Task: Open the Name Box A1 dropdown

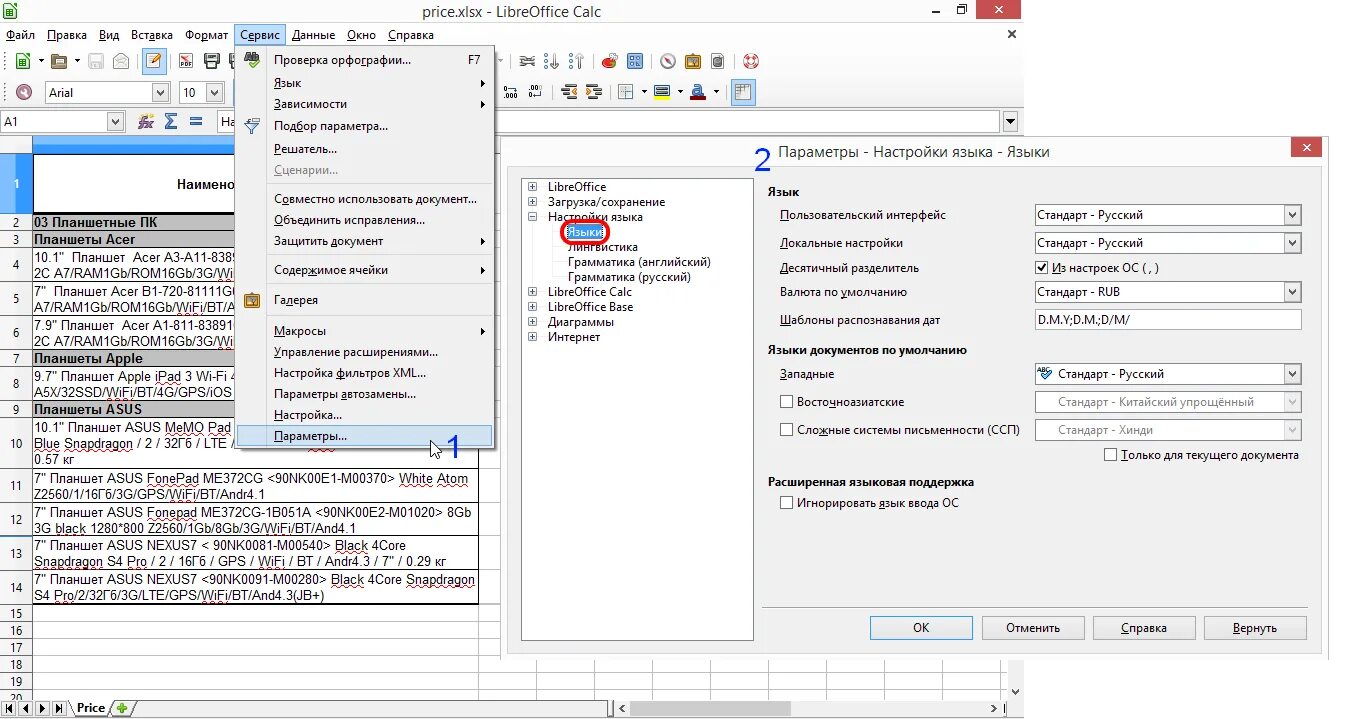Action: click(x=115, y=122)
